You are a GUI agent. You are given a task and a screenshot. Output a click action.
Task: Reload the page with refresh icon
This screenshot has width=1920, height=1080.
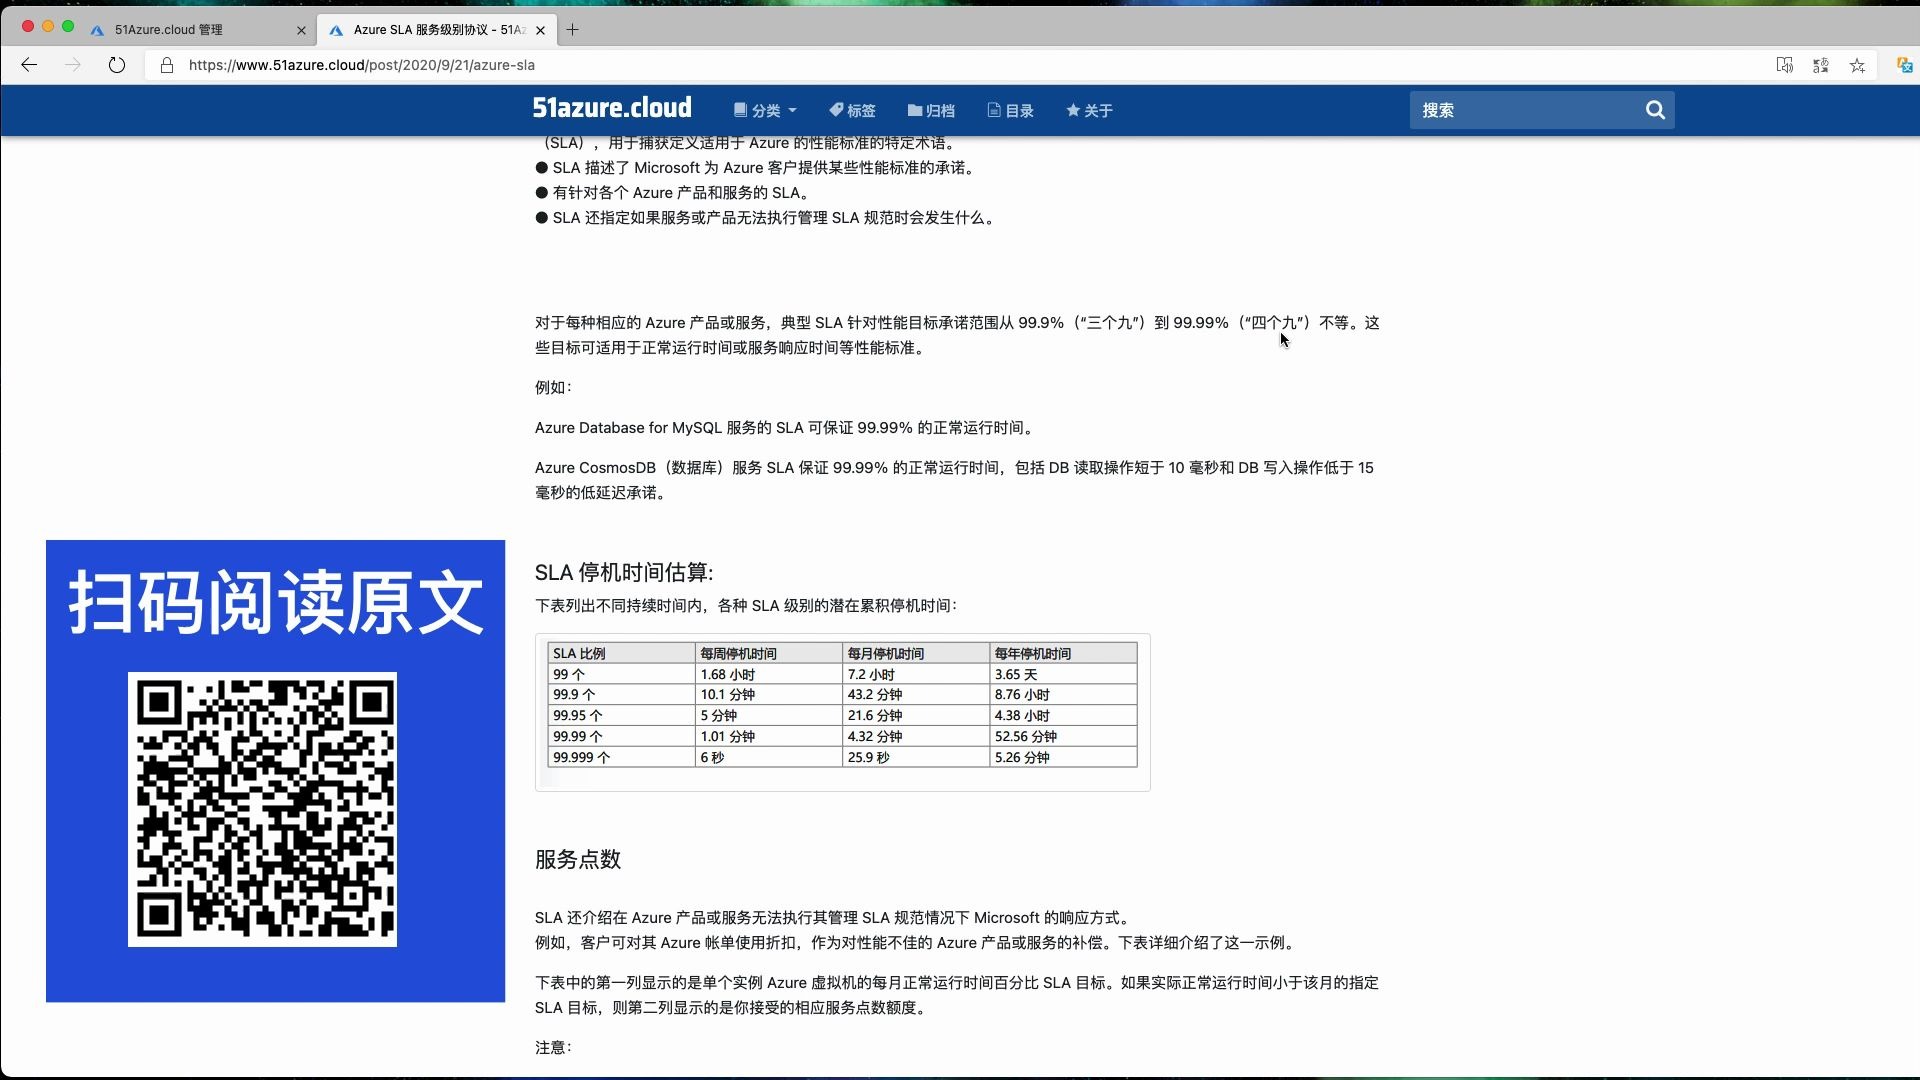[117, 65]
